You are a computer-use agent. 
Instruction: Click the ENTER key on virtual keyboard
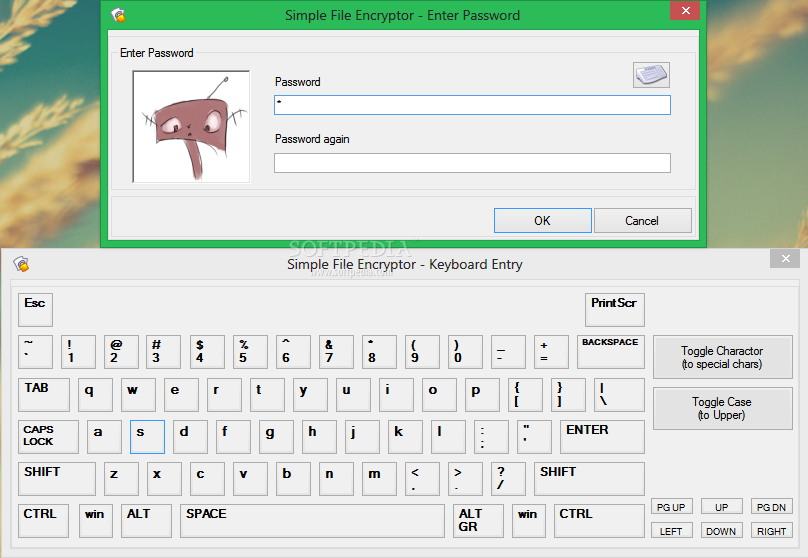click(602, 437)
